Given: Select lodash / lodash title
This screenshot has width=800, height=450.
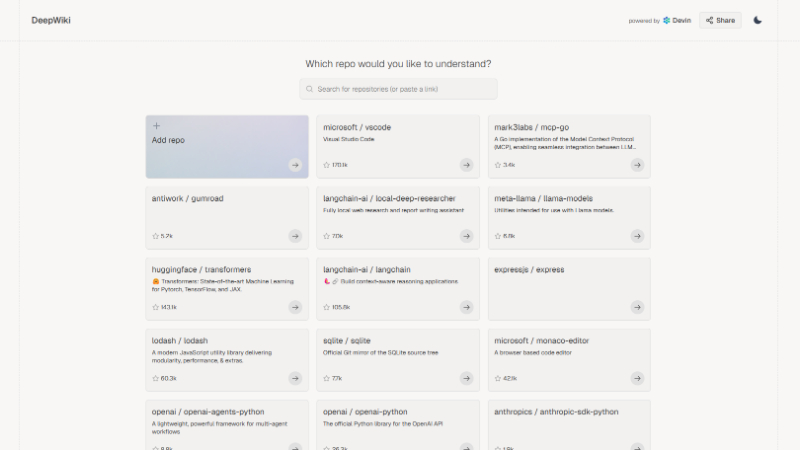Looking at the screenshot, I should 180,340.
